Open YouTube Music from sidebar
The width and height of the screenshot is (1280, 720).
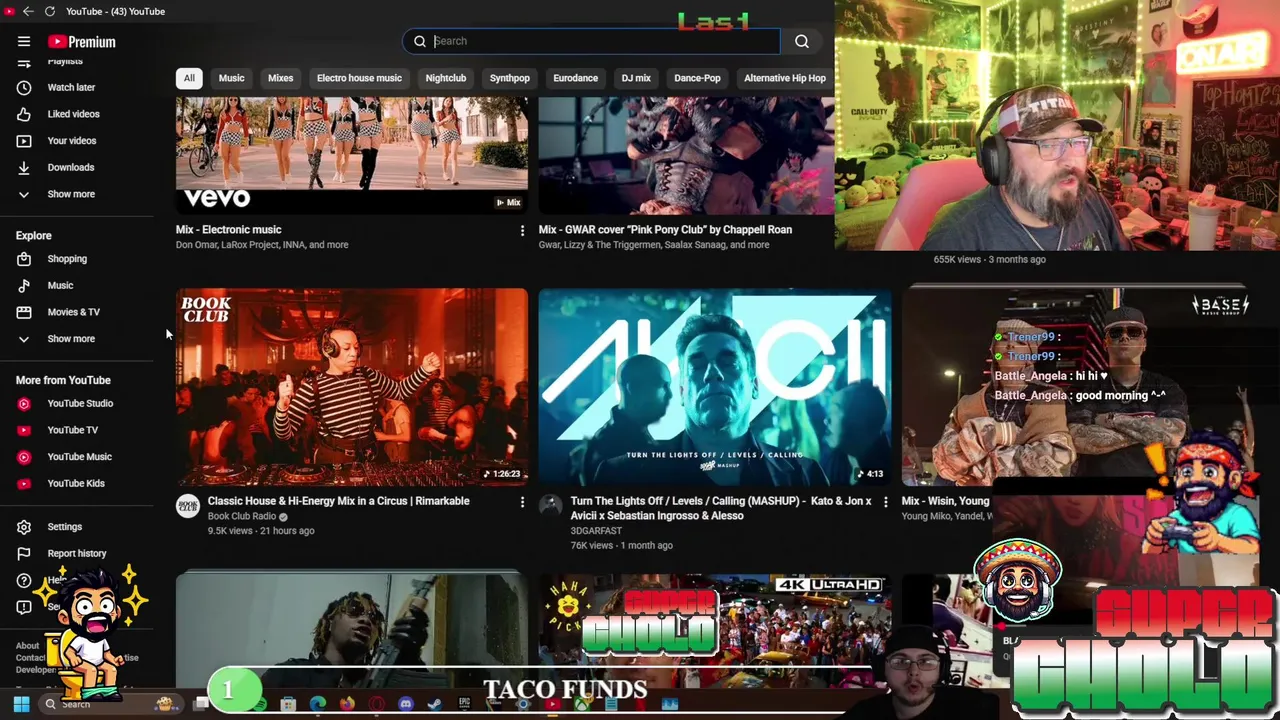pyautogui.click(x=77, y=457)
